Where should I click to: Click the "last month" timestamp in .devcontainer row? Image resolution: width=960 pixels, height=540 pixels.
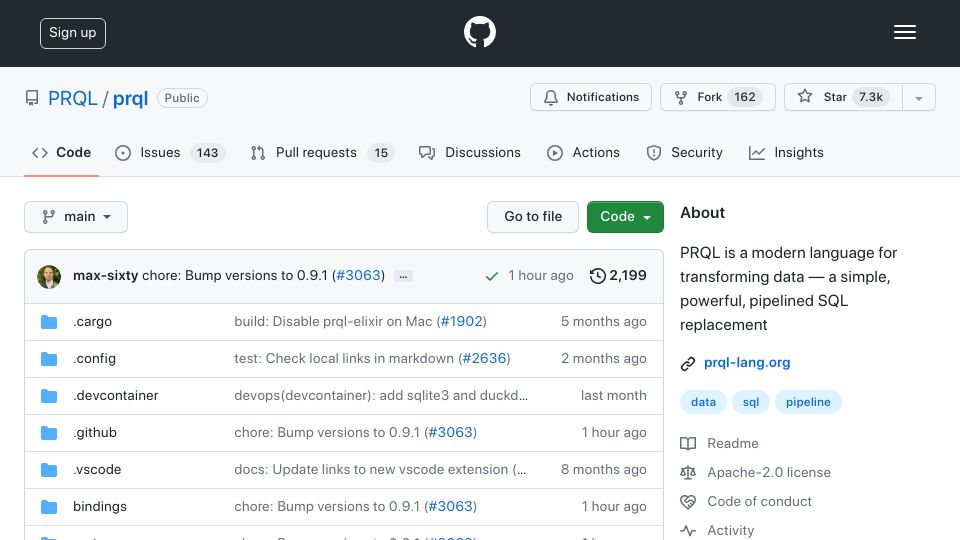coord(613,396)
